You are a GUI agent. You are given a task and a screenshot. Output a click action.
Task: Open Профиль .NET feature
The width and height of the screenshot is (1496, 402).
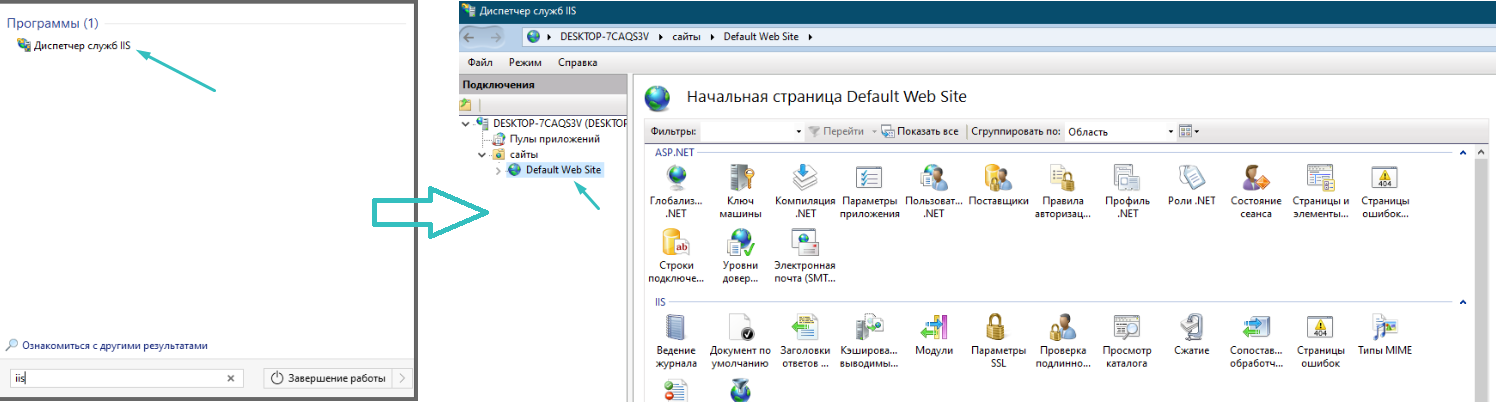(1127, 192)
